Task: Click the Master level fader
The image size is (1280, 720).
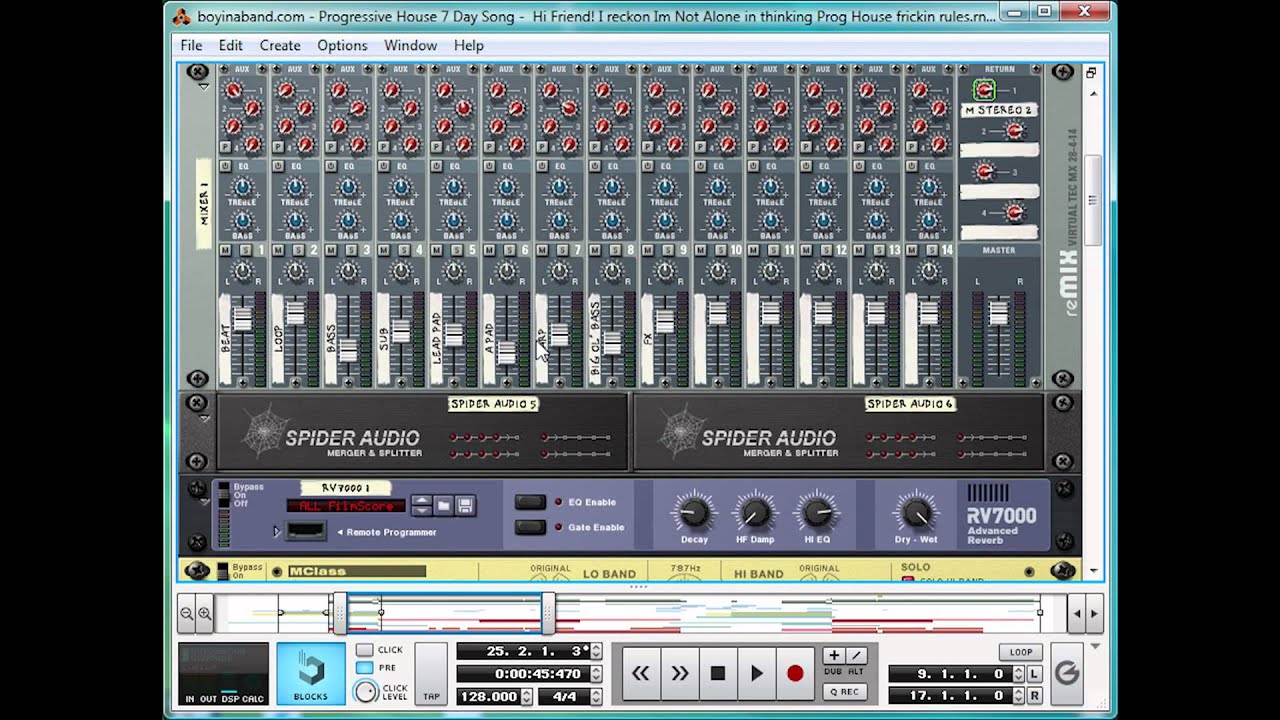Action: pos(998,313)
